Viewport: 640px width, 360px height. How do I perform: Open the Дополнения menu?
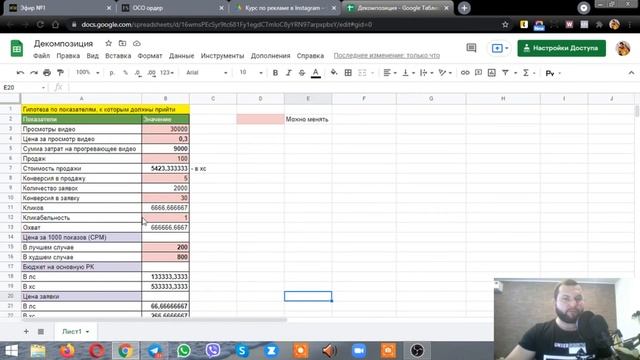[271, 56]
